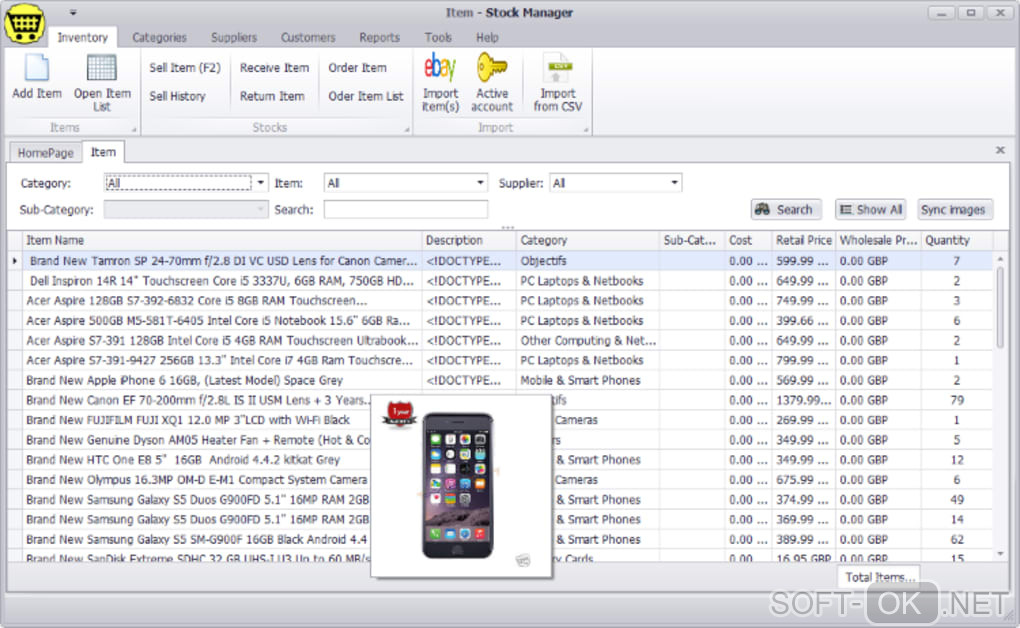Sort by the Retail Price column header

coord(803,240)
